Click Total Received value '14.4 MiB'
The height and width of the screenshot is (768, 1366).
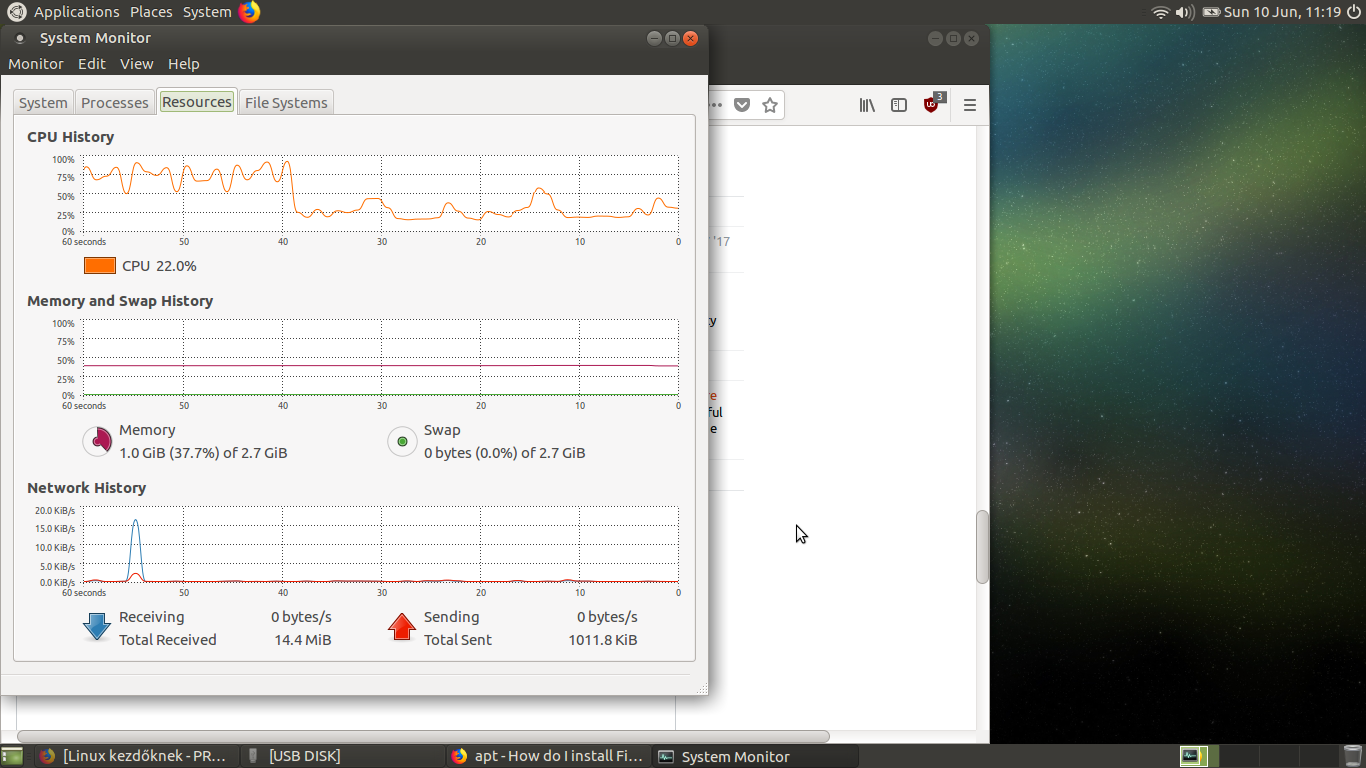(x=303, y=640)
